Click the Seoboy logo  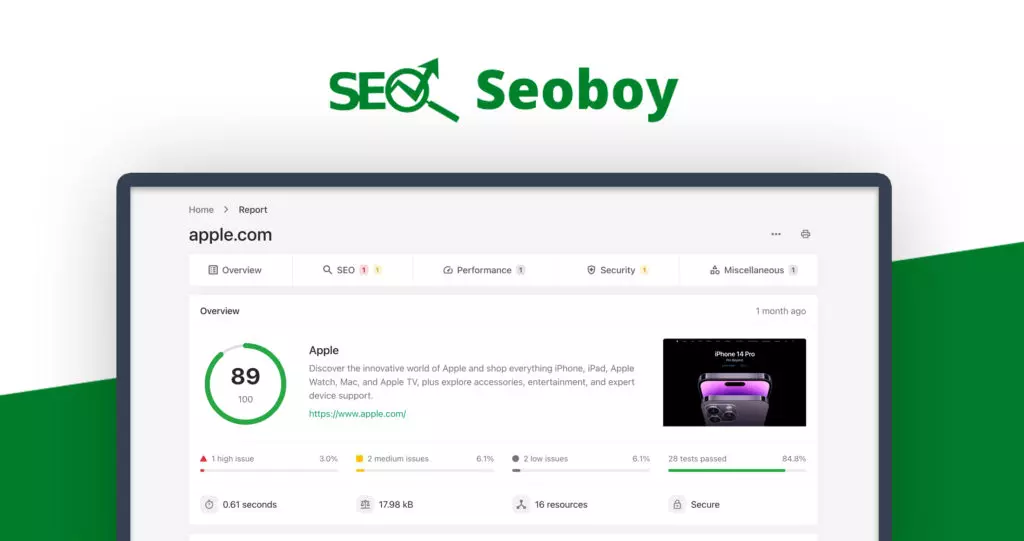click(503, 91)
